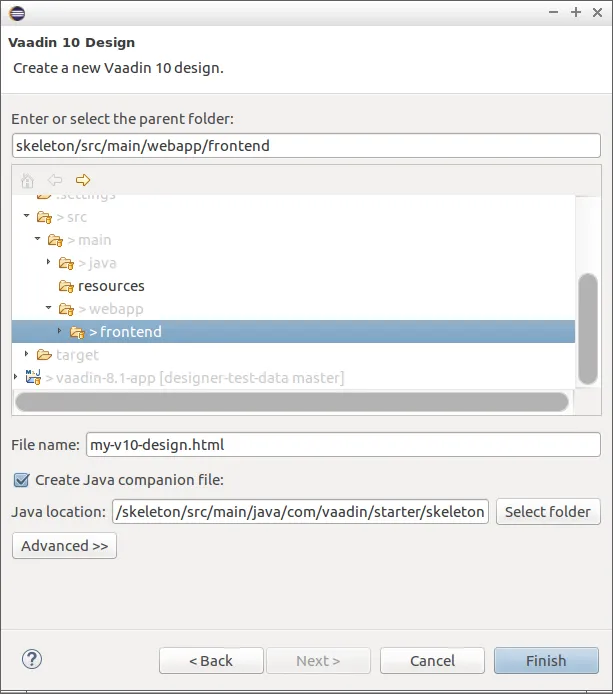This screenshot has height=694, width=613.
Task: Collapse the src tree node
Action: pyautogui.click(x=27, y=216)
